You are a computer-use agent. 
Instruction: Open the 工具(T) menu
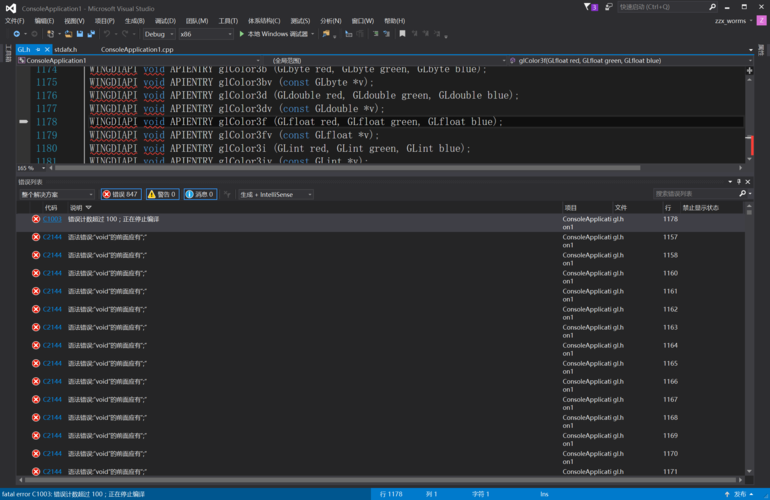click(228, 21)
